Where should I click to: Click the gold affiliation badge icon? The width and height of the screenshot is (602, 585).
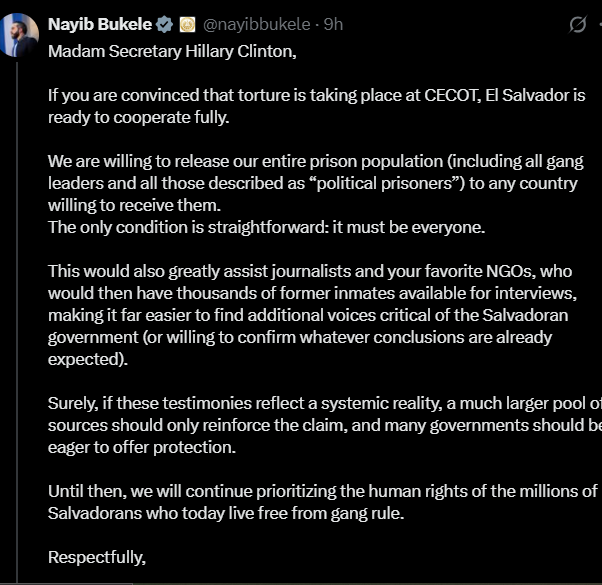186,24
